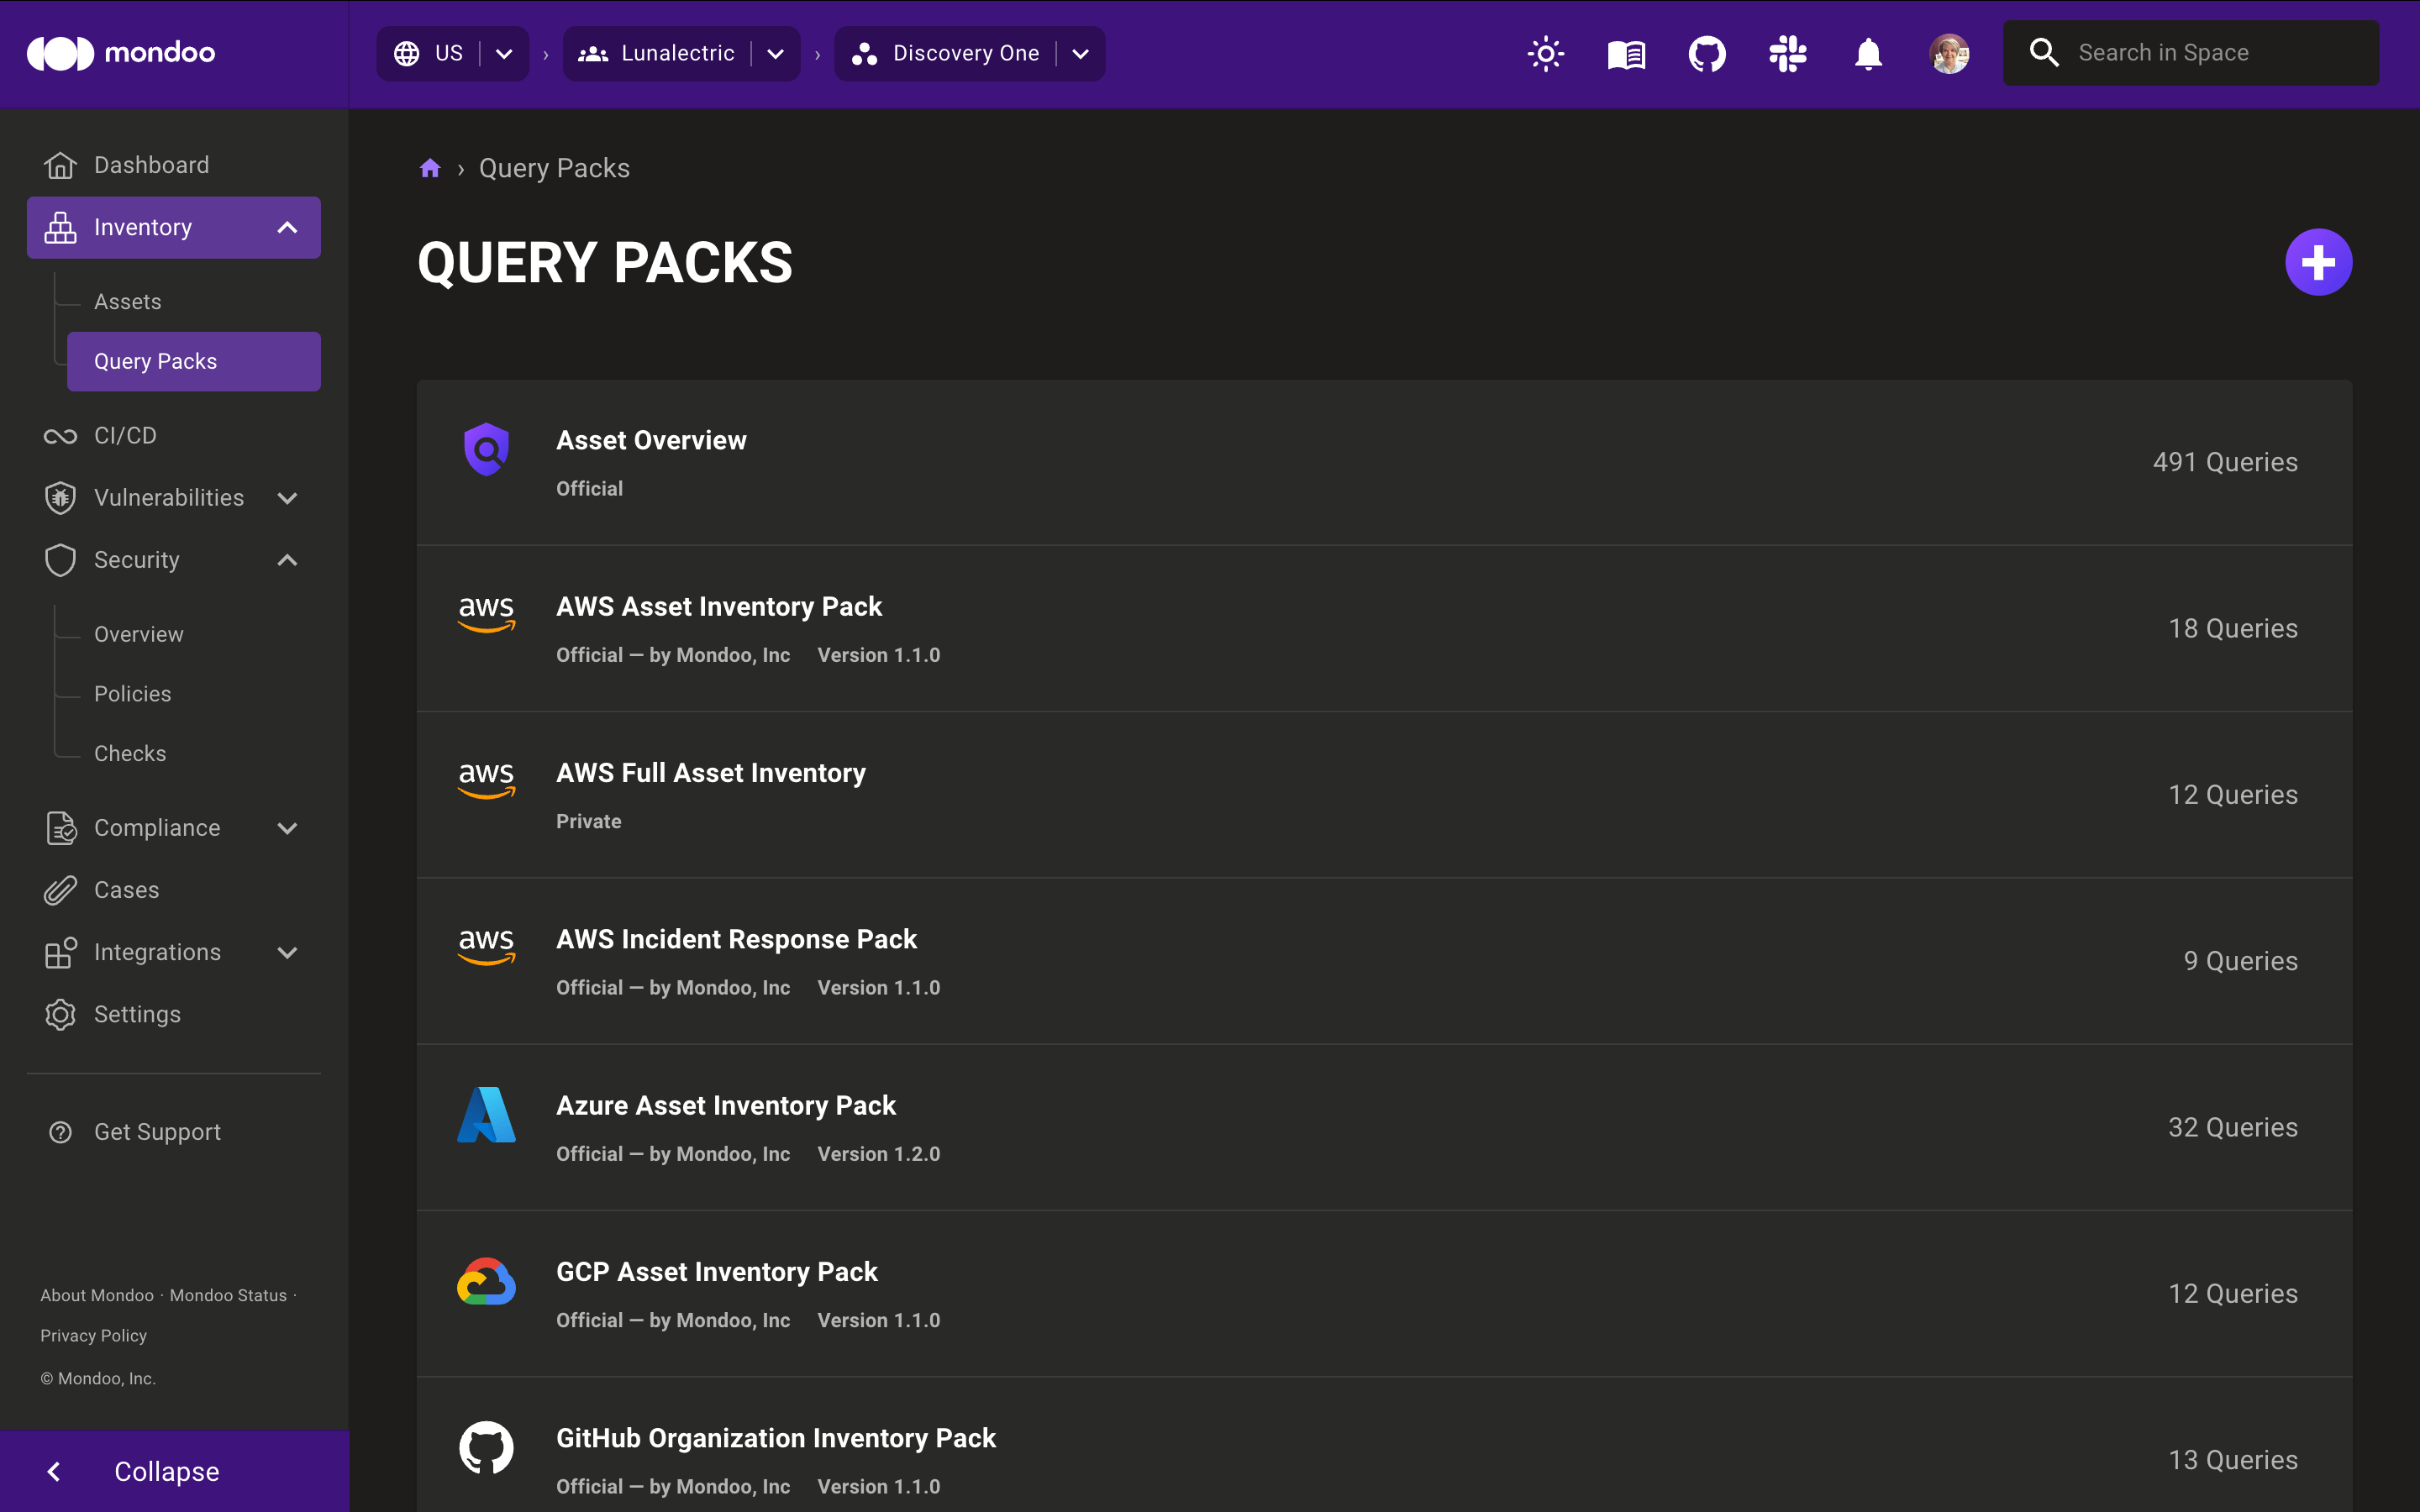Click the add new Query Pack button
Screen dimensions: 2420x1512
2319,261
